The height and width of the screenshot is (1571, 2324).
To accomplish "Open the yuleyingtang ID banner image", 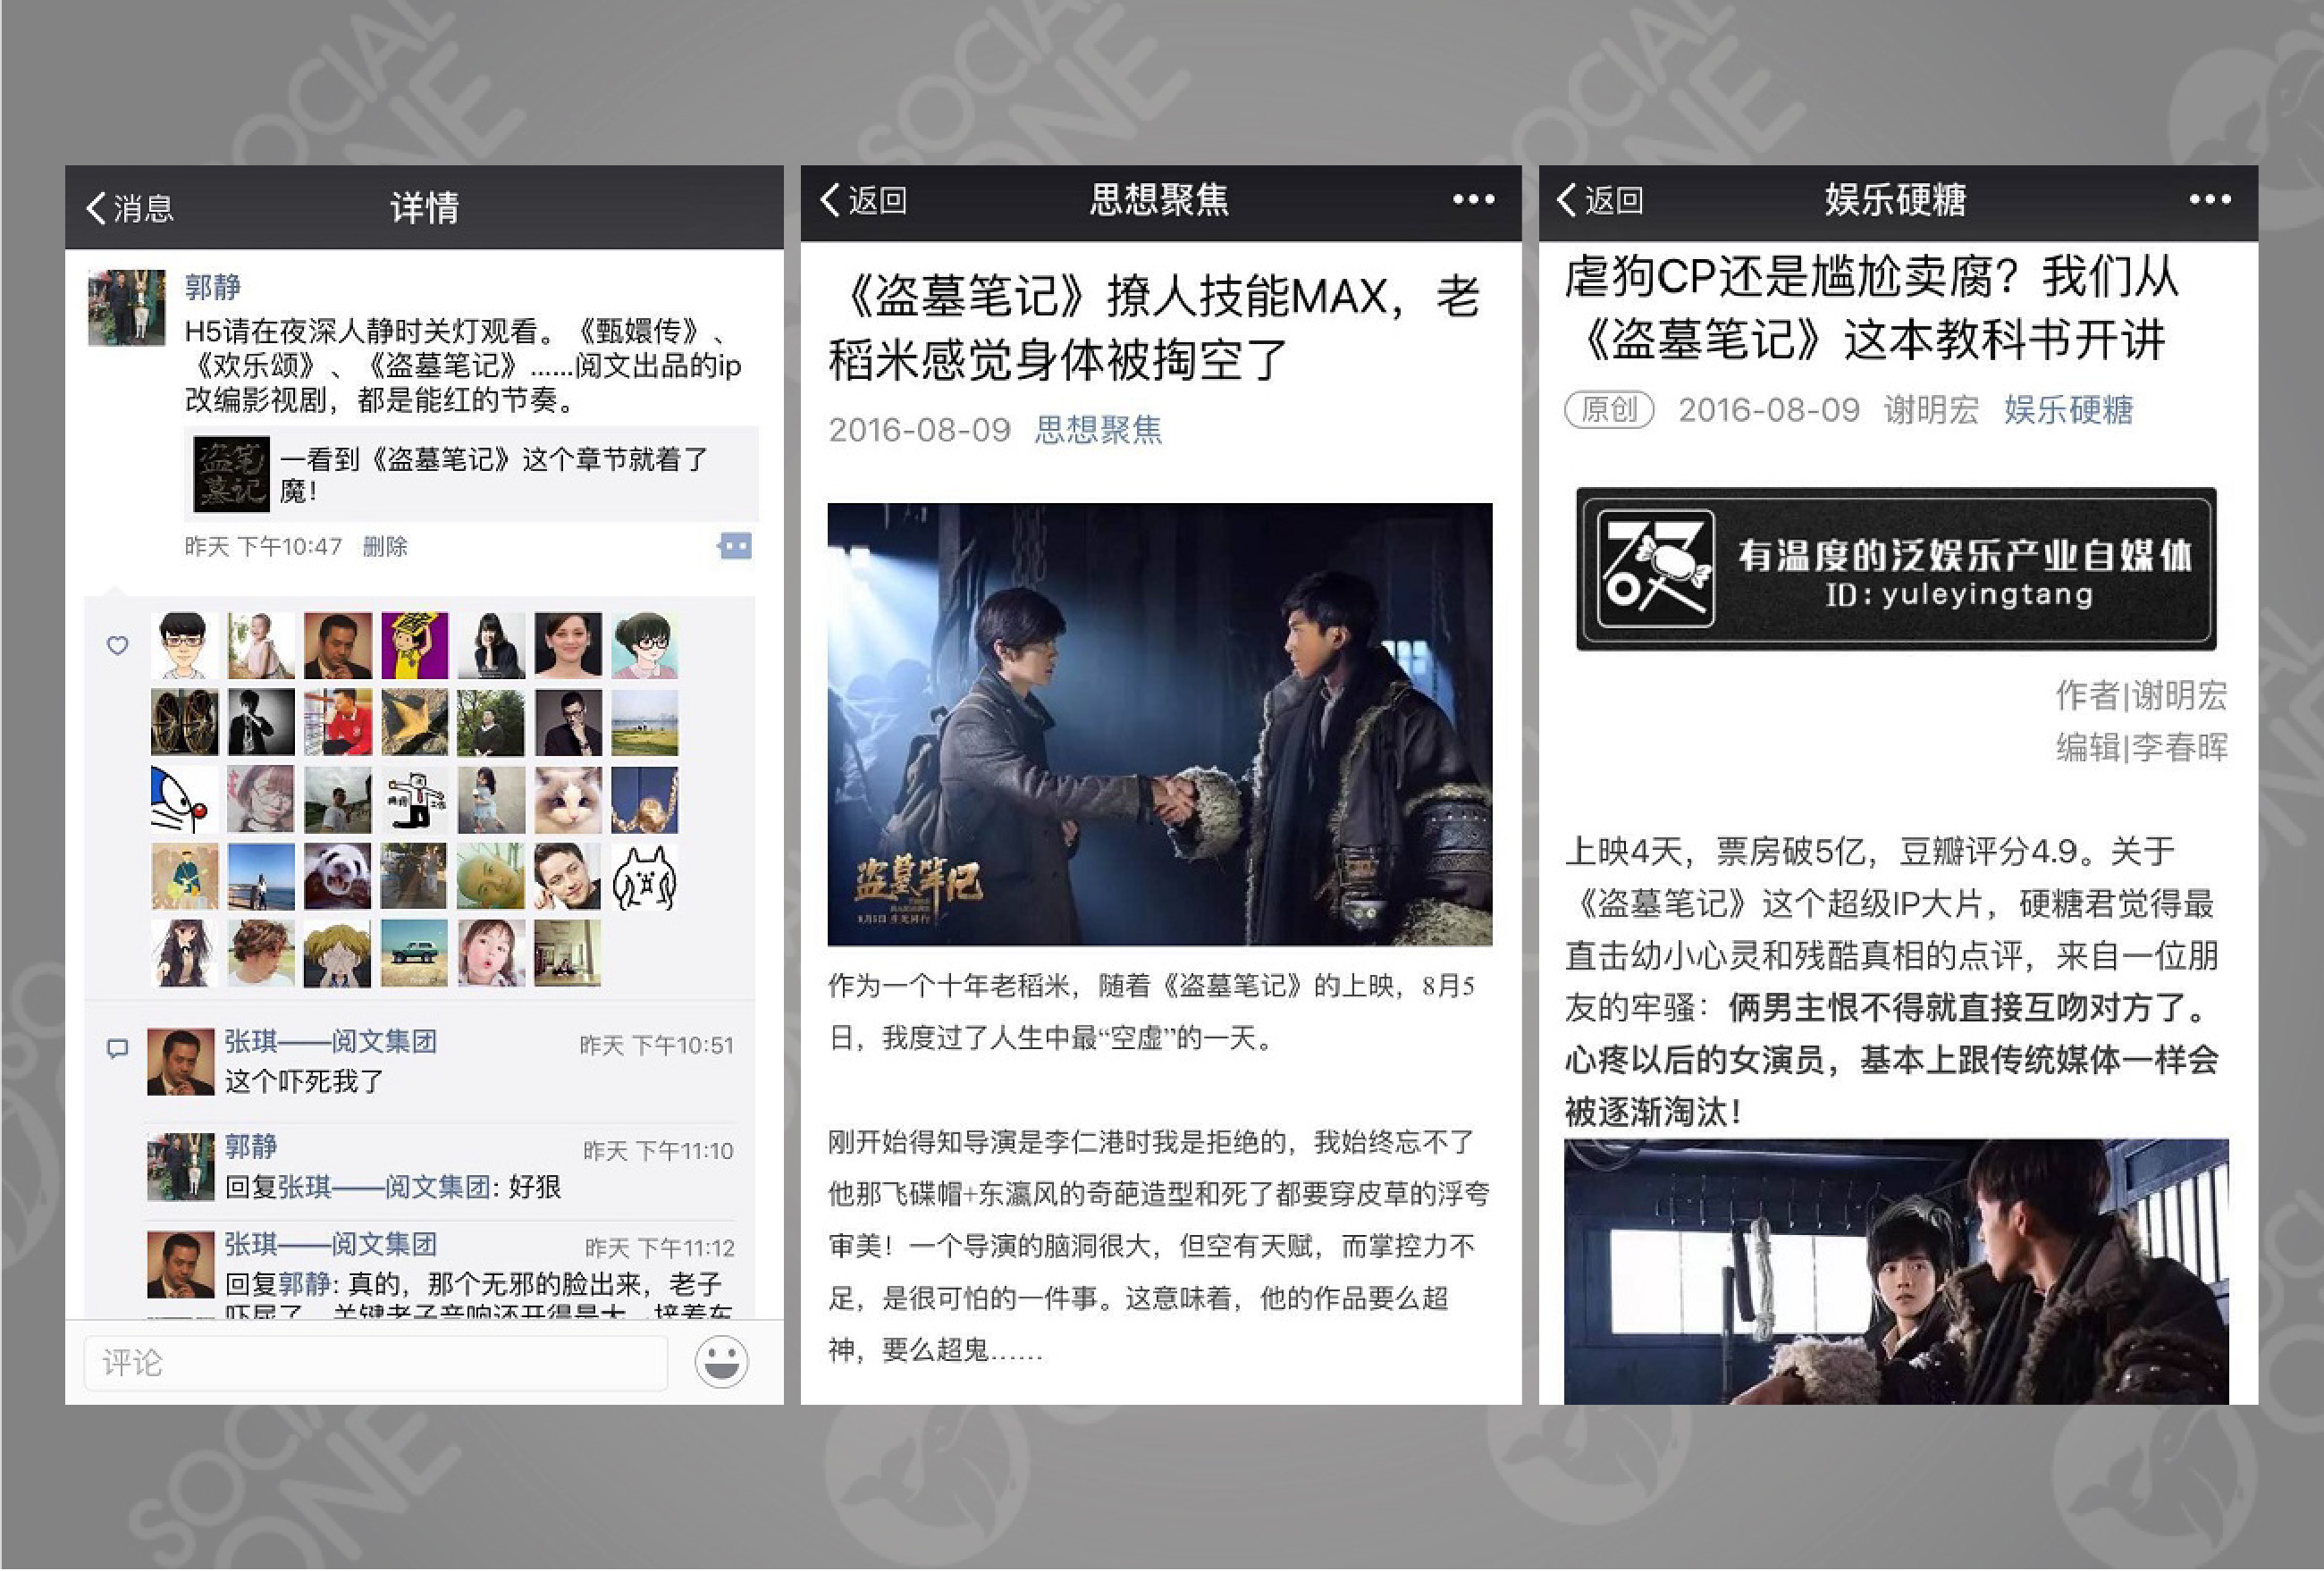I will [1896, 569].
